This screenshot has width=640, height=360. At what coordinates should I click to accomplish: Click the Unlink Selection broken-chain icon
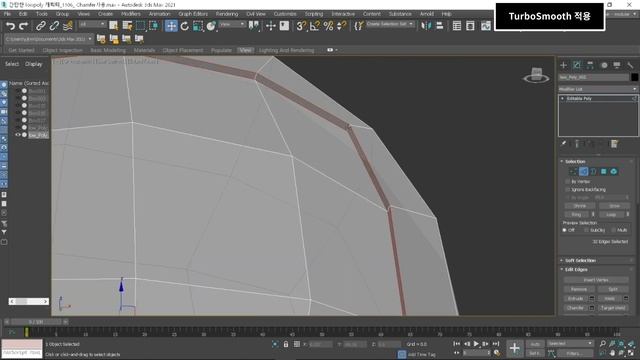pyautogui.click(x=54, y=26)
